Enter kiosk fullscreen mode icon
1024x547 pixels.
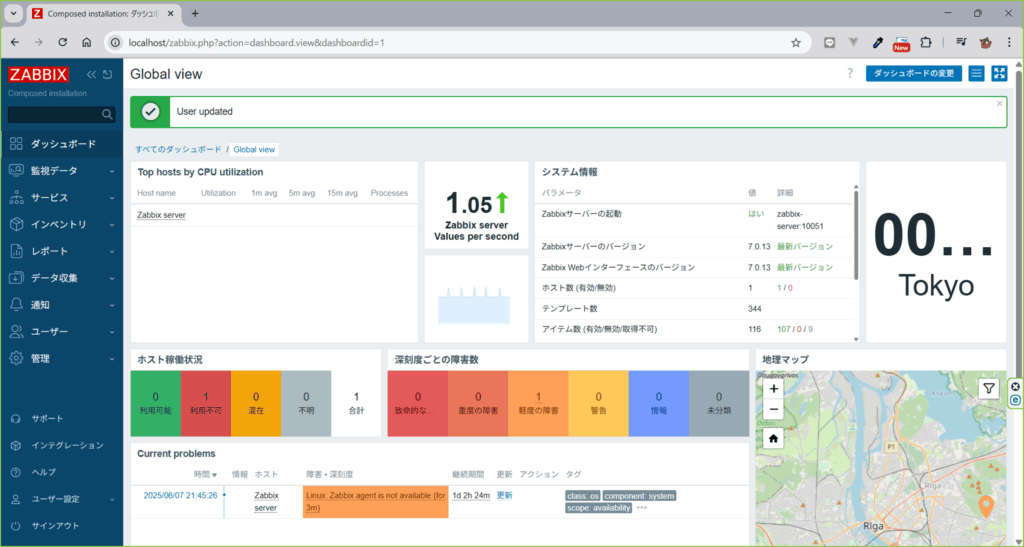(x=999, y=73)
